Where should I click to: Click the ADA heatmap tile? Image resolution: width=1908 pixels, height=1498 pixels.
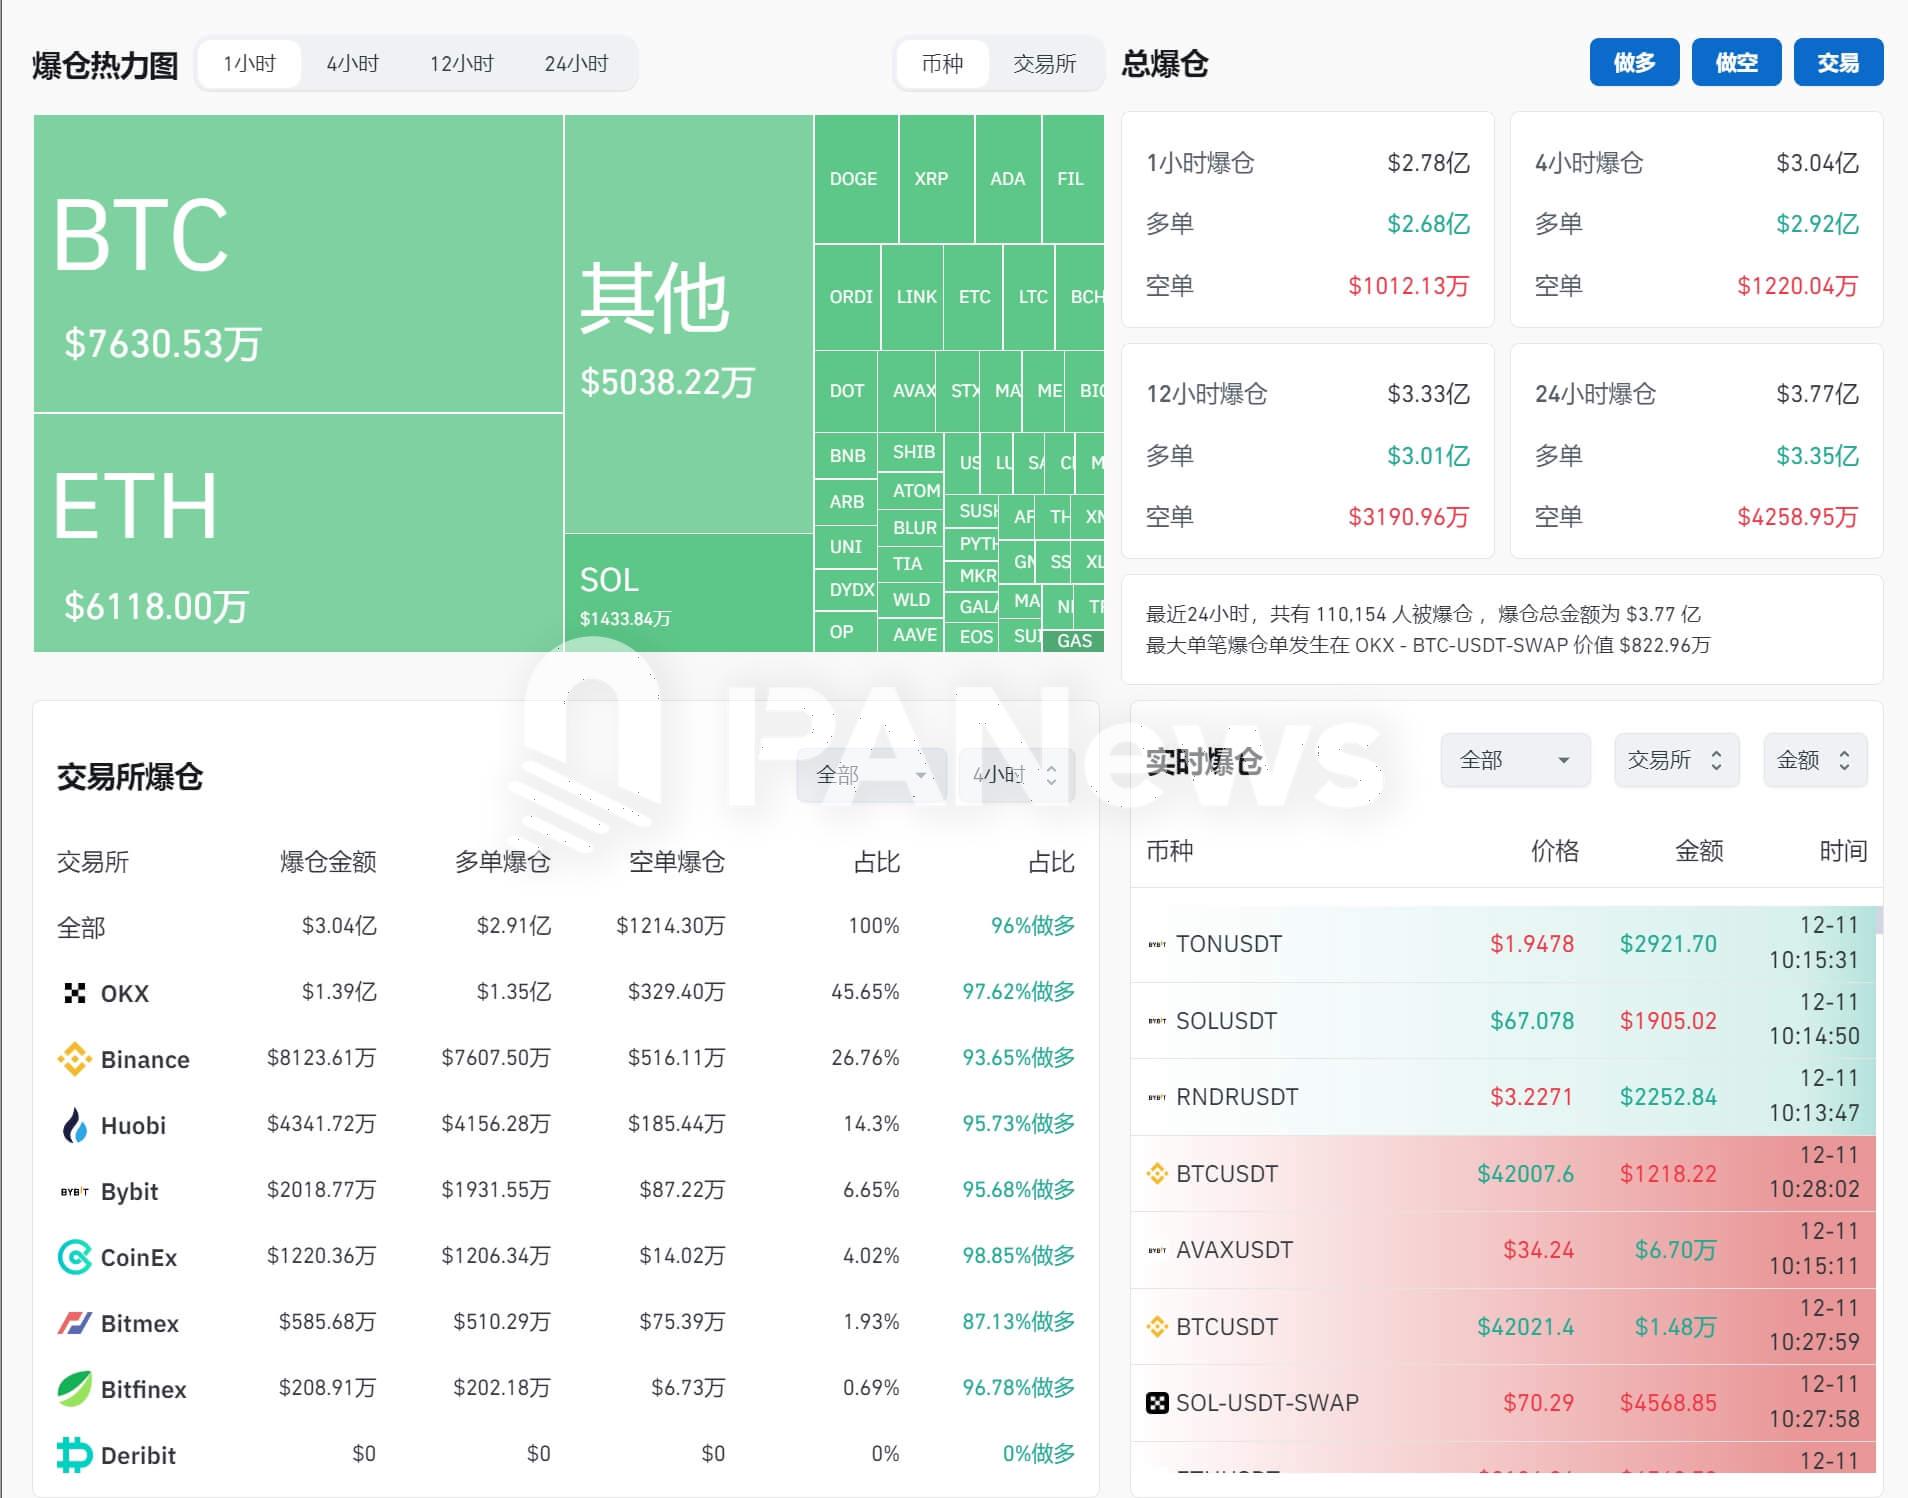coord(1008,179)
